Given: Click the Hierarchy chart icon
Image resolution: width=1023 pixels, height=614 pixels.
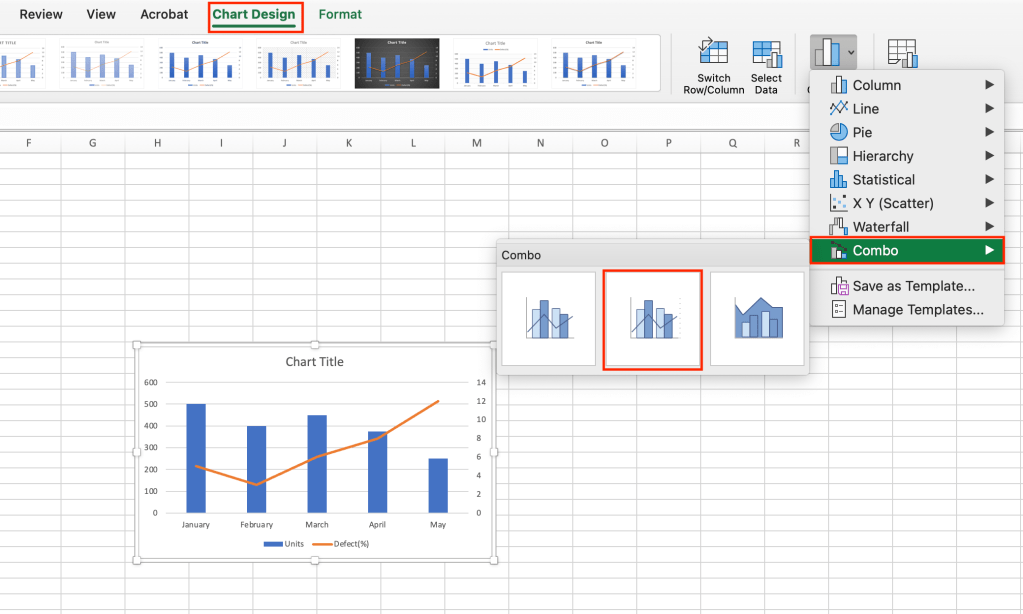Looking at the screenshot, I should coord(838,155).
